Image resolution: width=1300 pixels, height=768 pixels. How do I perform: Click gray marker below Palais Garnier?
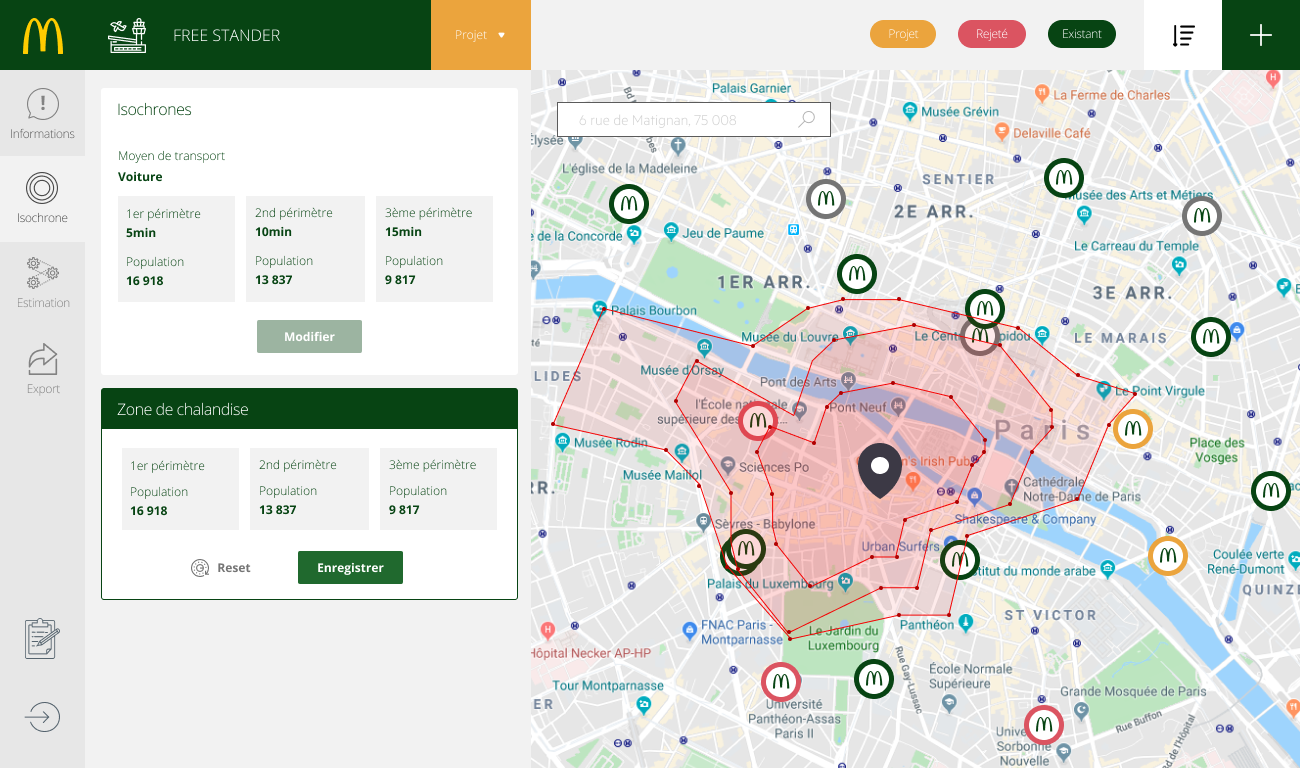[x=826, y=199]
